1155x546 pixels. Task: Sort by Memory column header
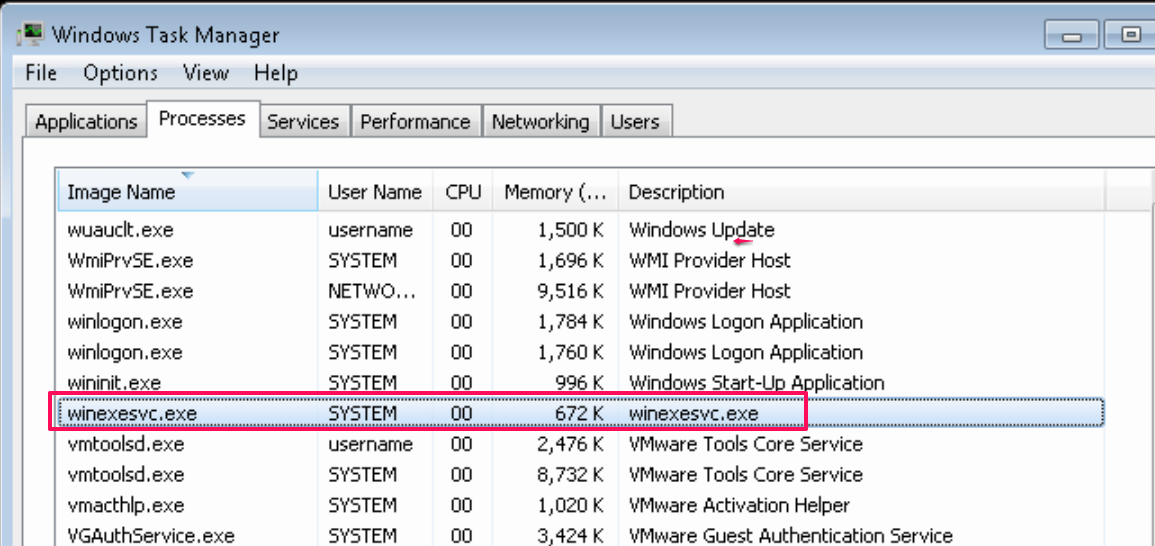click(555, 192)
